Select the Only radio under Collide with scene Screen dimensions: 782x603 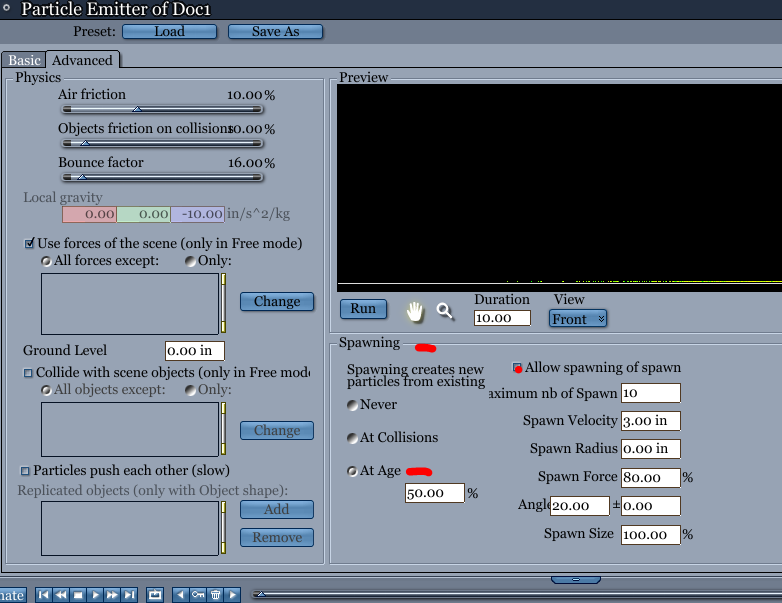[190, 390]
